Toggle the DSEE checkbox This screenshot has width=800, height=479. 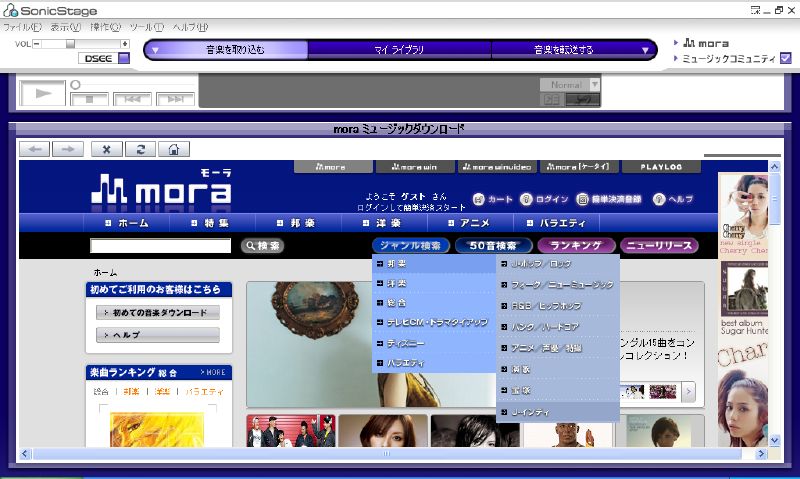click(124, 59)
